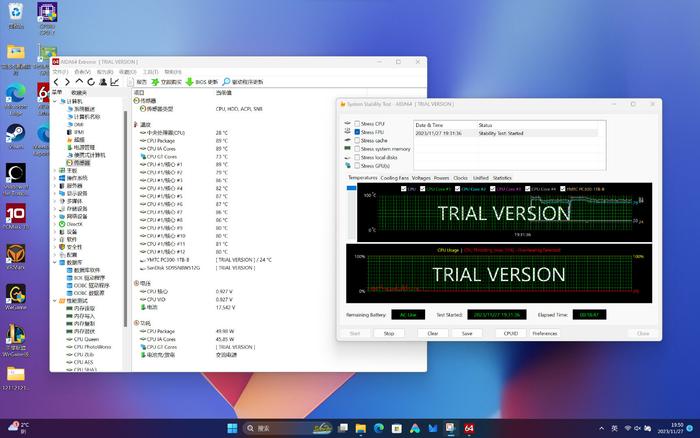This screenshot has width=700, height=438.
Task: Open Preferences in System Stability Test
Action: click(x=545, y=334)
